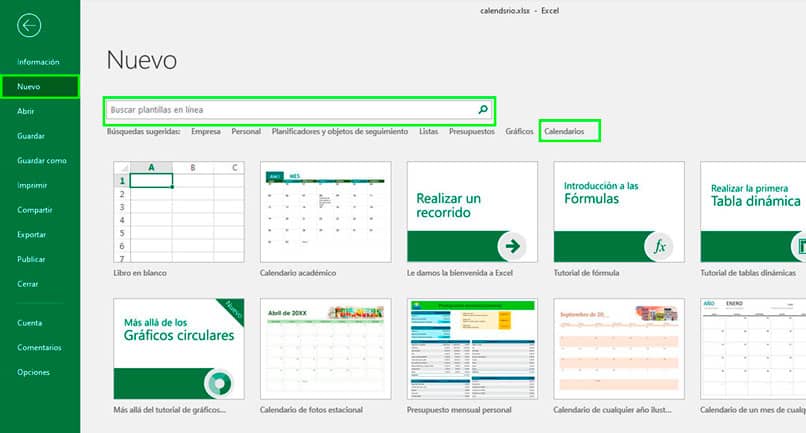This screenshot has width=806, height=433.
Task: Open Tabla dinámica tutorial template
Action: 753,212
